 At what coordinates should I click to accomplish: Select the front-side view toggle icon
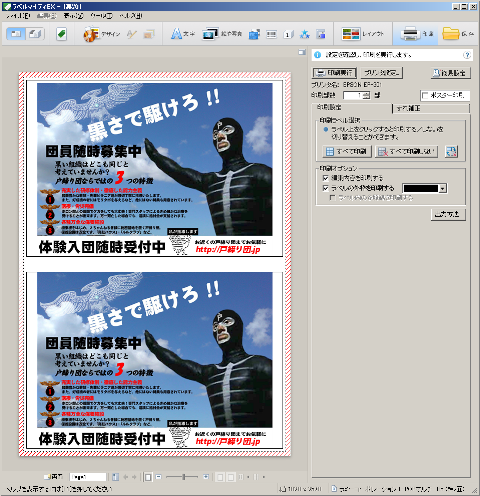16,34
